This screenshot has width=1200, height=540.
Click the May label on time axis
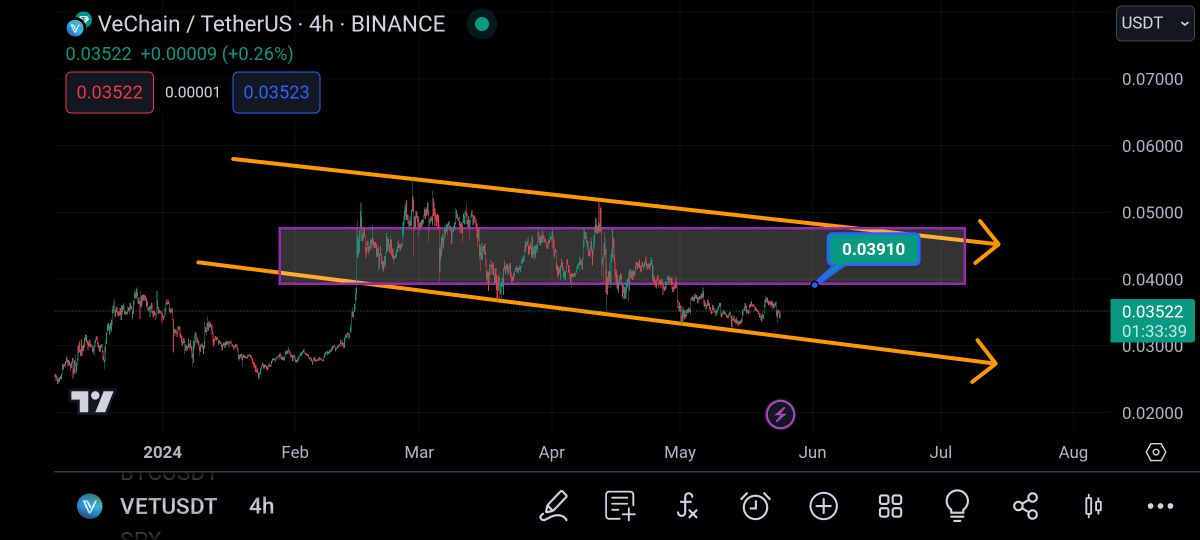[680, 452]
